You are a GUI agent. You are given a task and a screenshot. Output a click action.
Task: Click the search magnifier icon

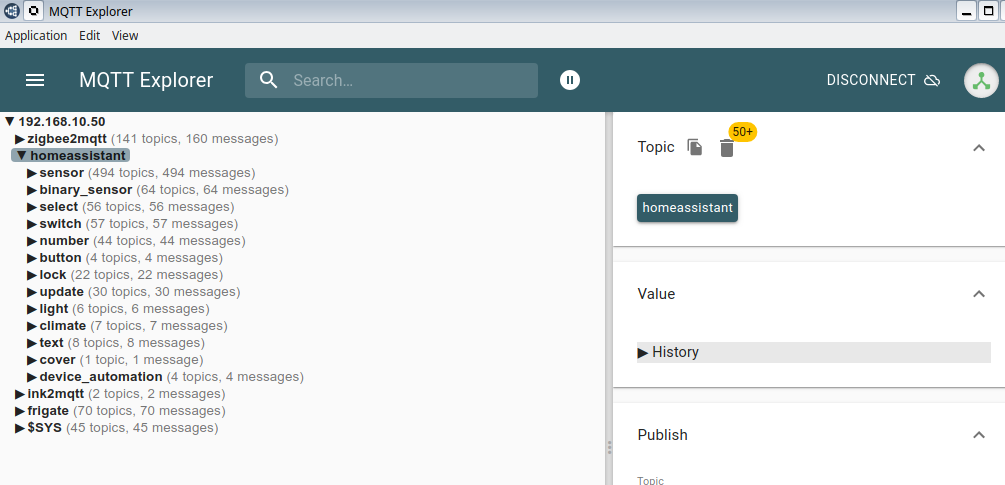(x=268, y=80)
